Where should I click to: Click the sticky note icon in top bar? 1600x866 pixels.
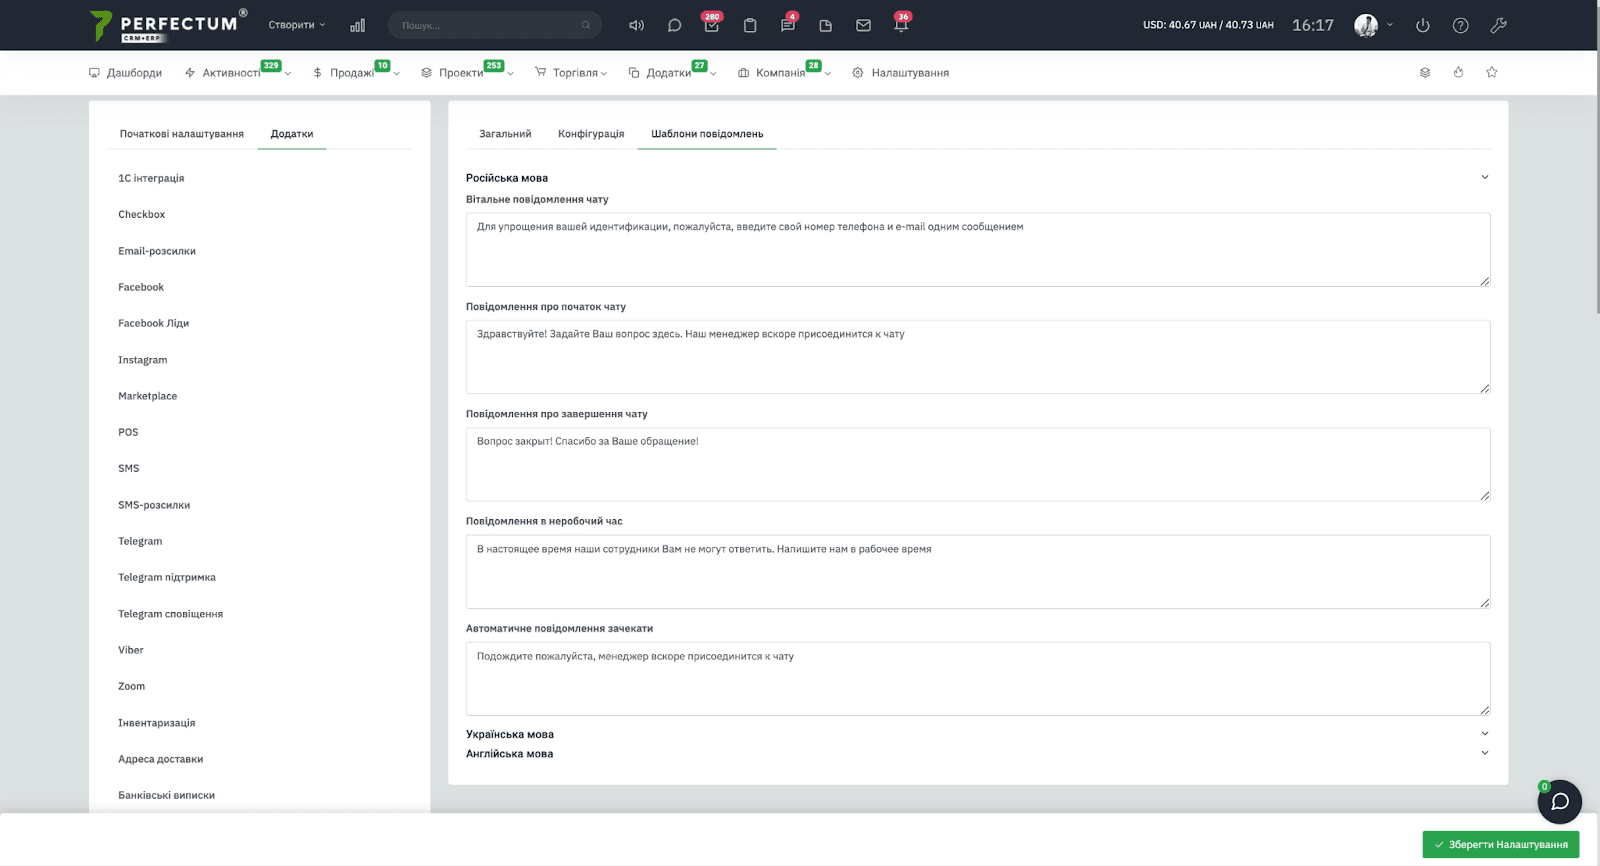pyautogui.click(x=826, y=25)
